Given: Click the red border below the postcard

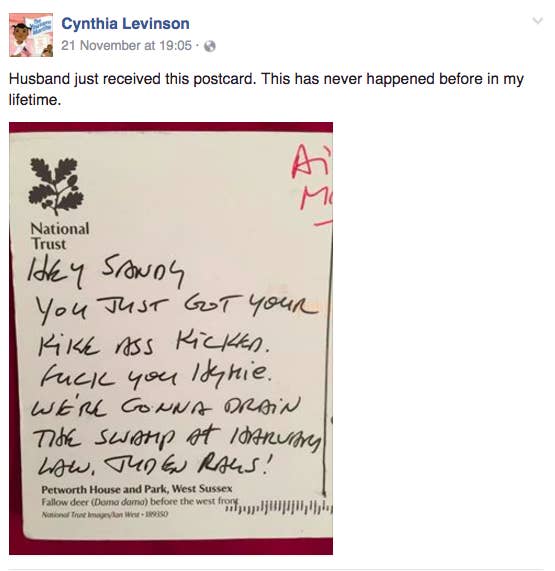Looking at the screenshot, I should tap(171, 547).
